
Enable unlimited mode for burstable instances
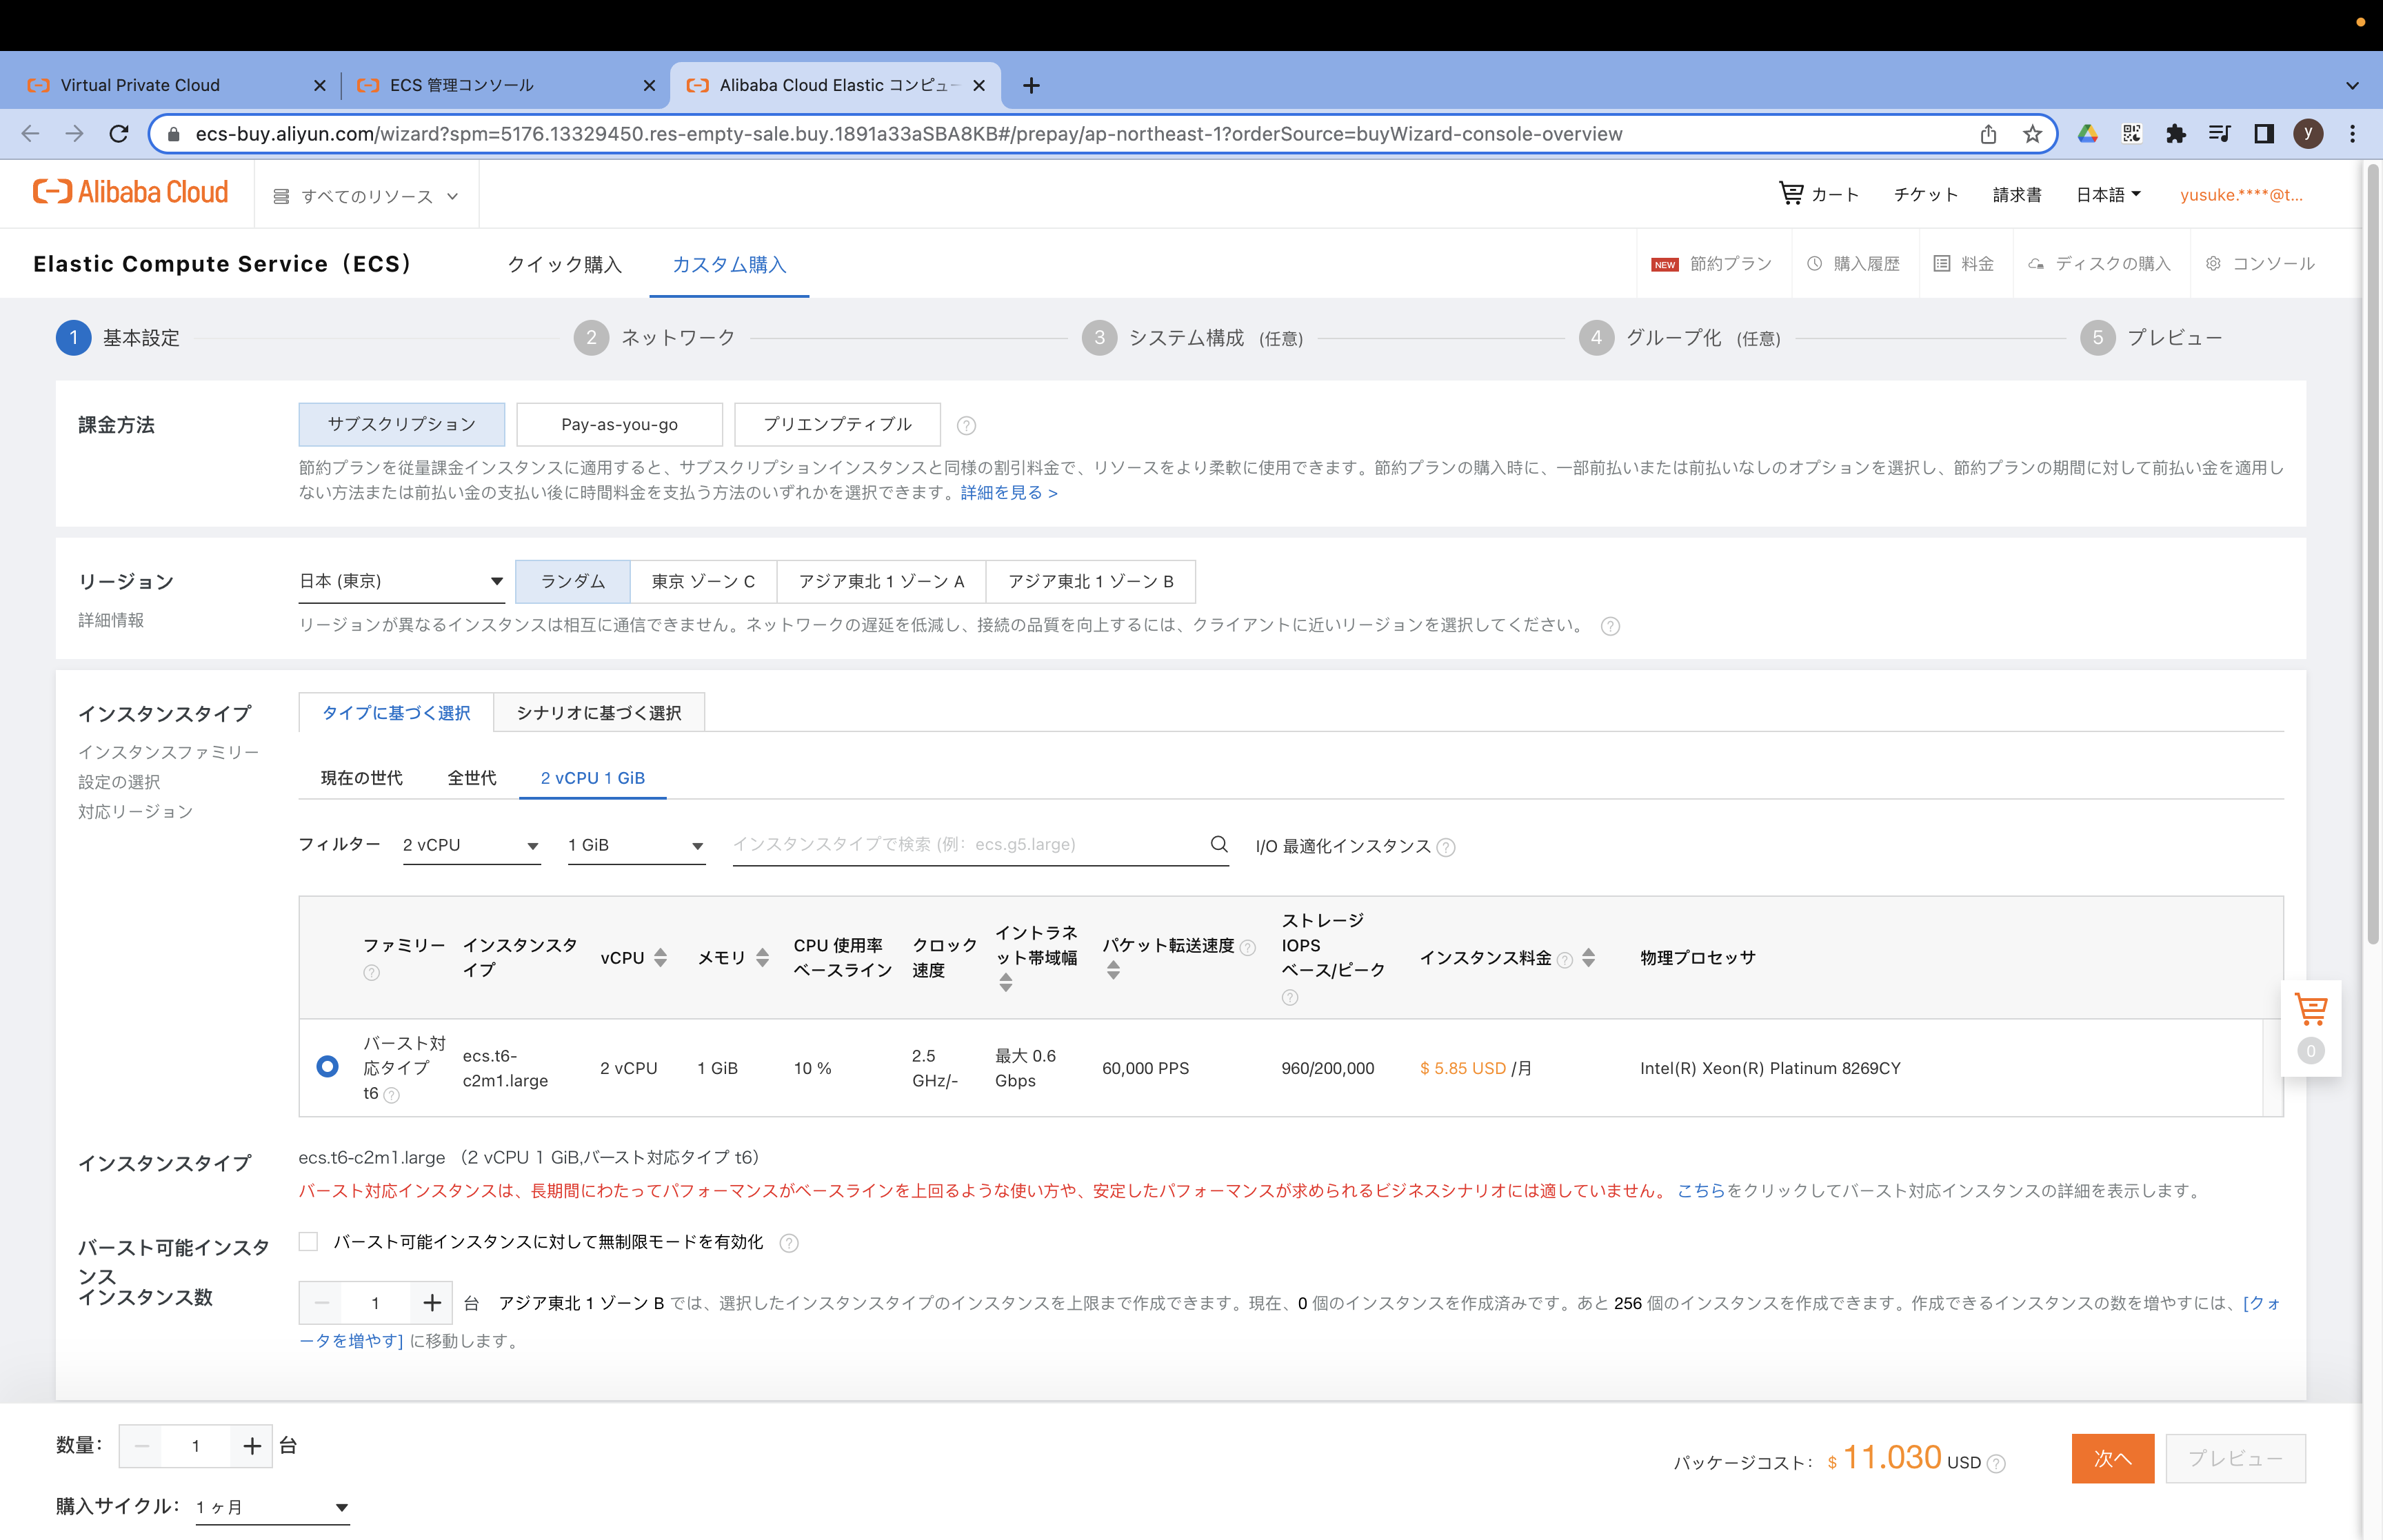[309, 1241]
